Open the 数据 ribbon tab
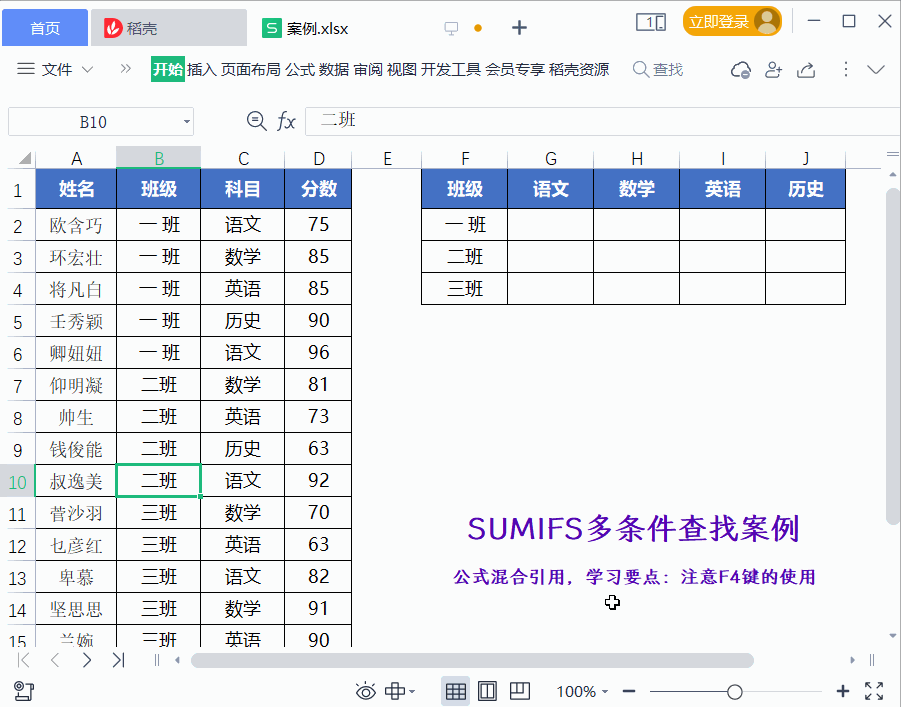The width and height of the screenshot is (901, 707). click(334, 70)
